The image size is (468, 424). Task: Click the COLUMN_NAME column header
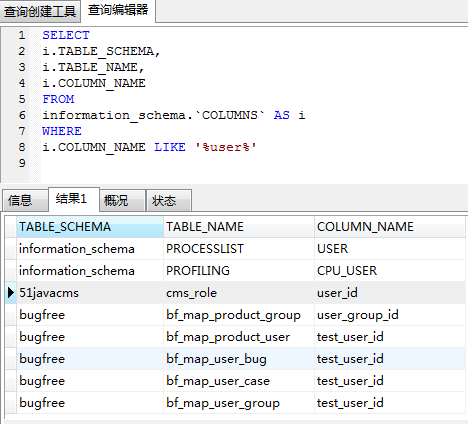click(389, 227)
